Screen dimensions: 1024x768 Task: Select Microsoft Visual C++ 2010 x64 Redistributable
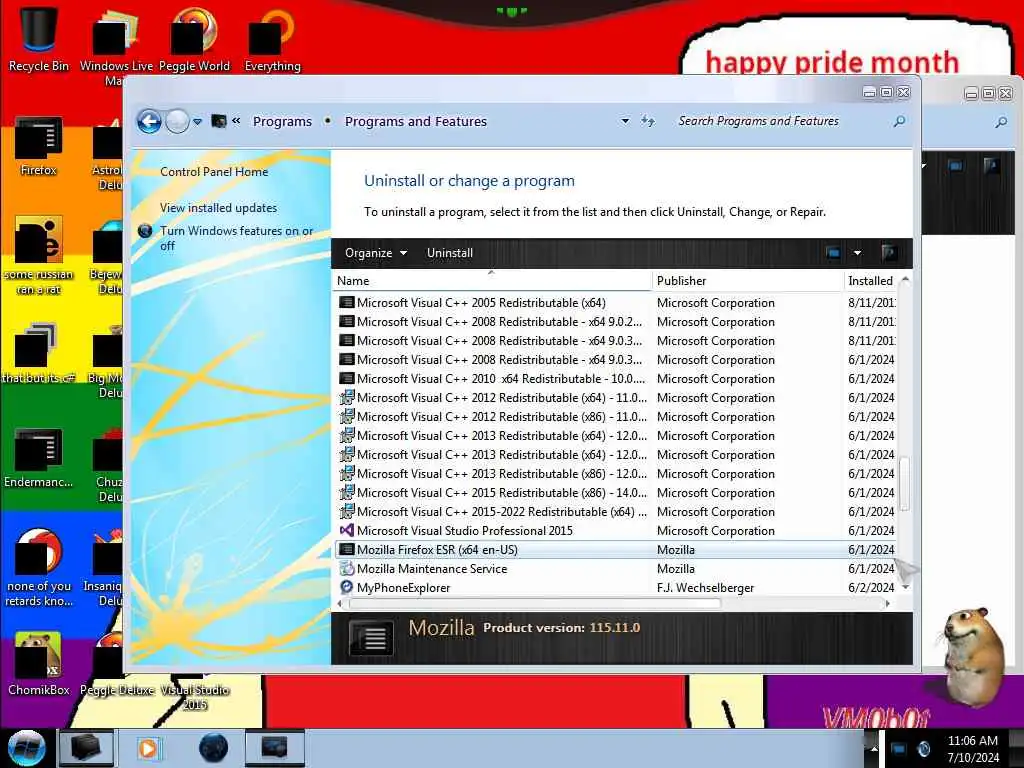pos(615,379)
